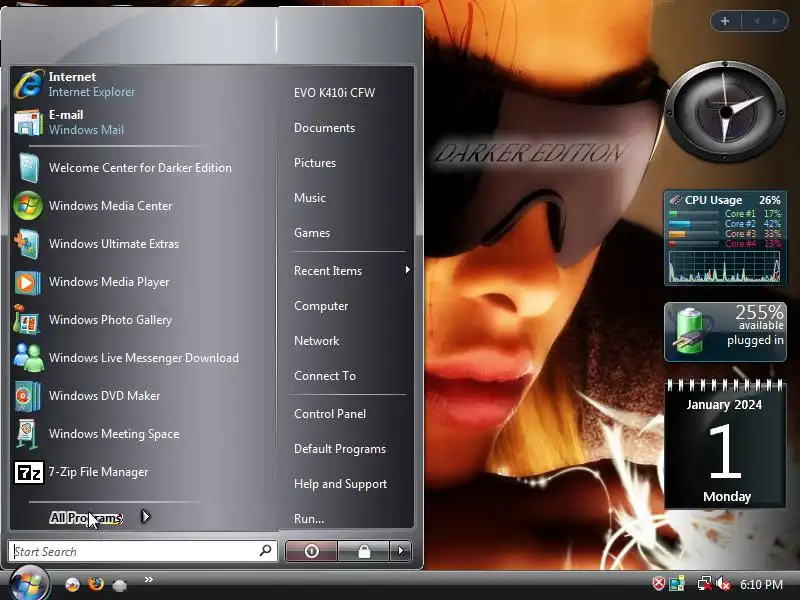Click the 'Internet Explorer' subtitle text
The width and height of the screenshot is (800, 600).
[92, 92]
